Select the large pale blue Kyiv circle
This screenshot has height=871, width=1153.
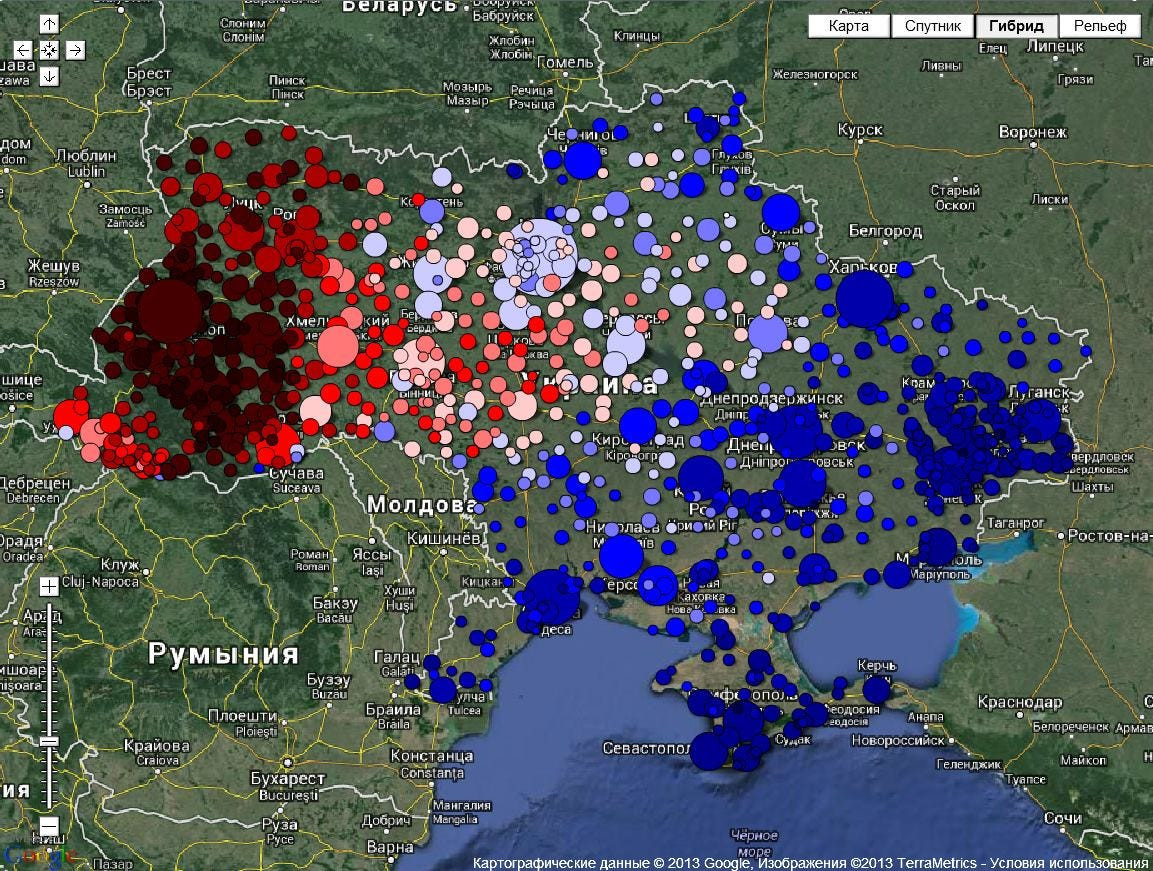540,257
